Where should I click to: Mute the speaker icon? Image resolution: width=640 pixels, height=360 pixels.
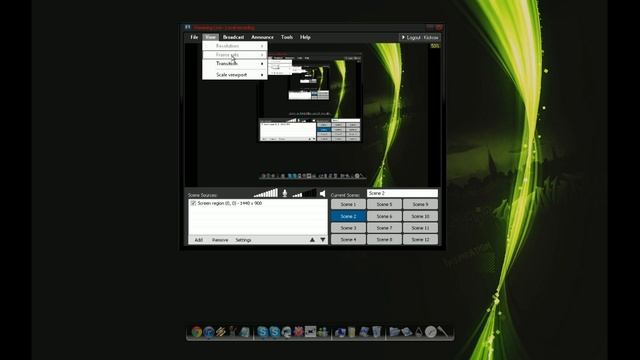pos(322,193)
